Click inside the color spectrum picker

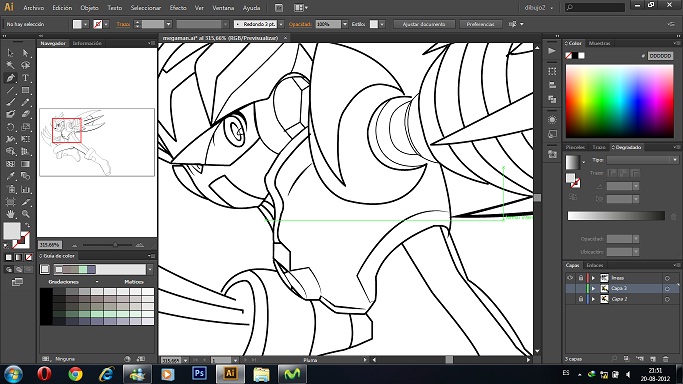coord(619,101)
